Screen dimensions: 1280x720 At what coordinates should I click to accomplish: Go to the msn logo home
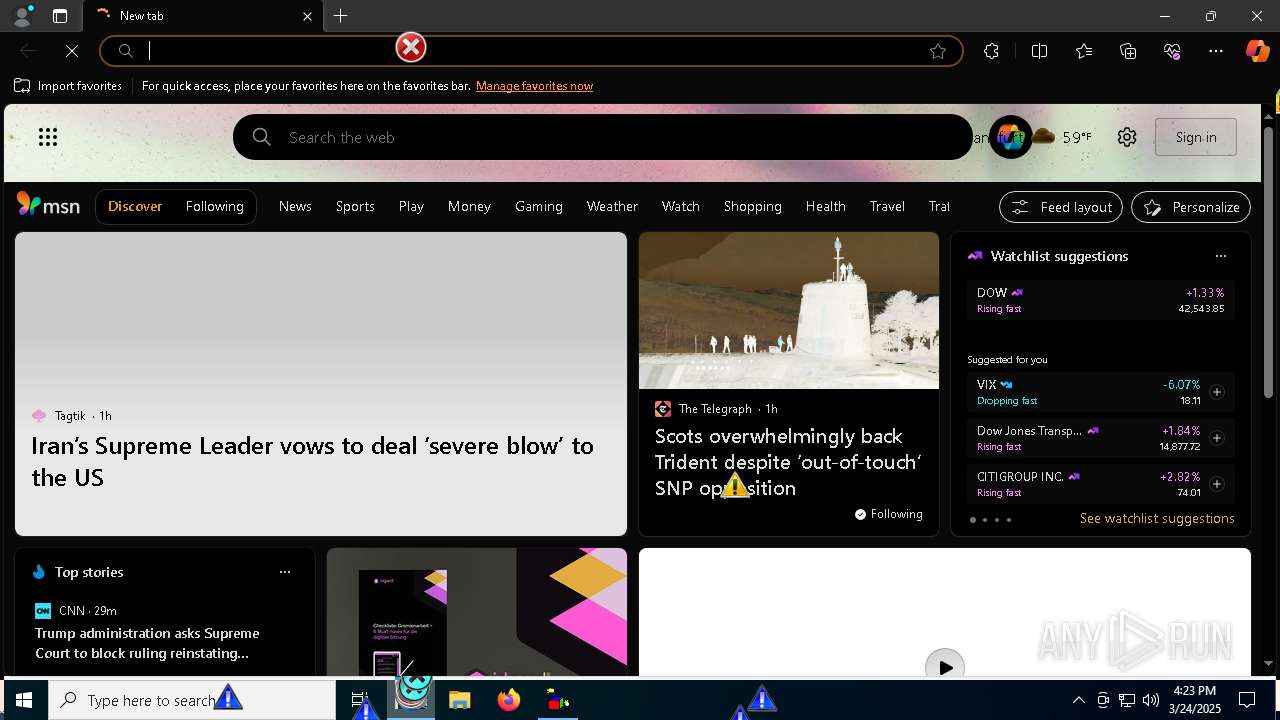[48, 205]
